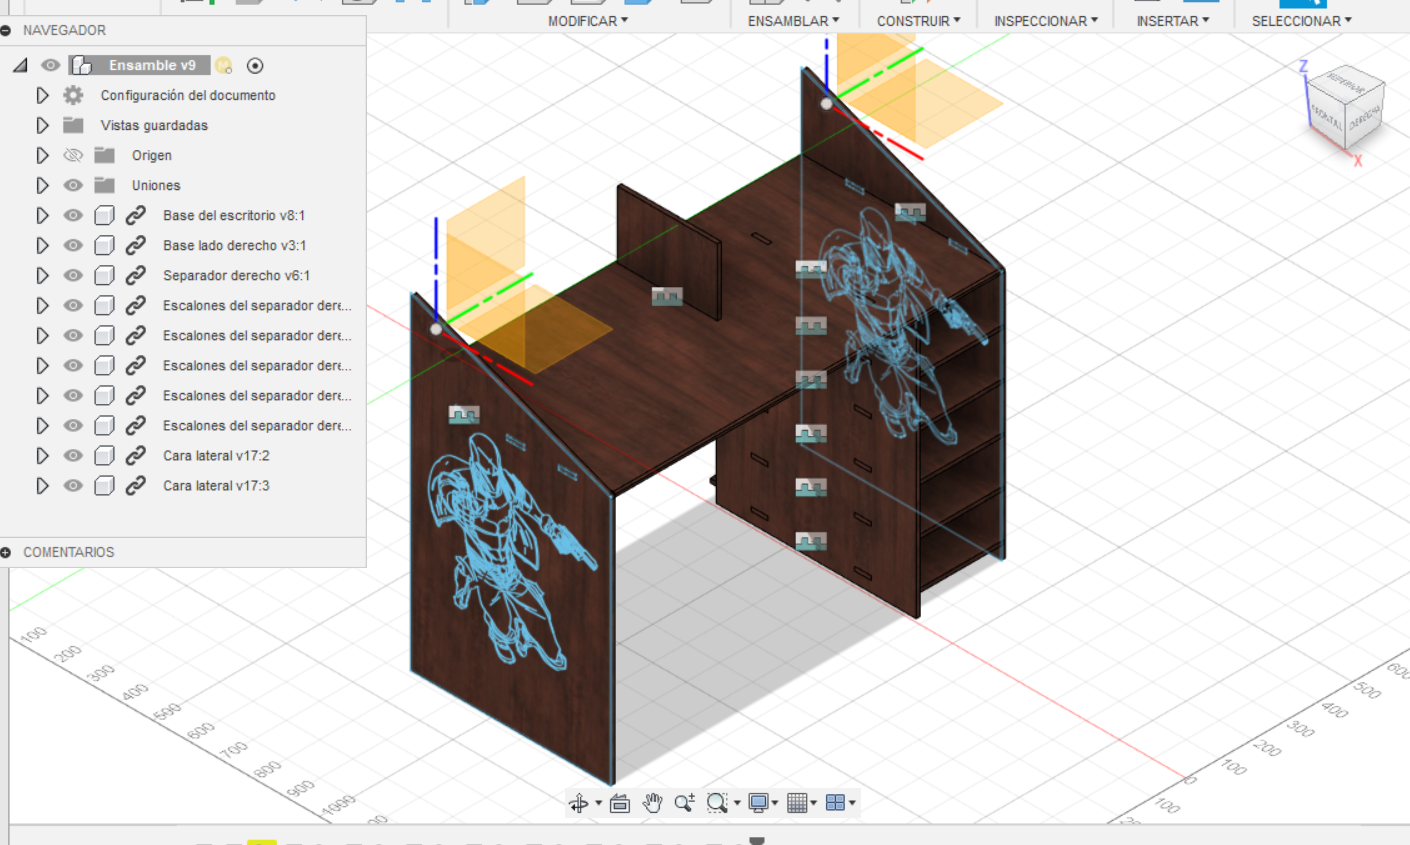
Task: Toggle visibility of Ensamble v9
Action: (50, 65)
